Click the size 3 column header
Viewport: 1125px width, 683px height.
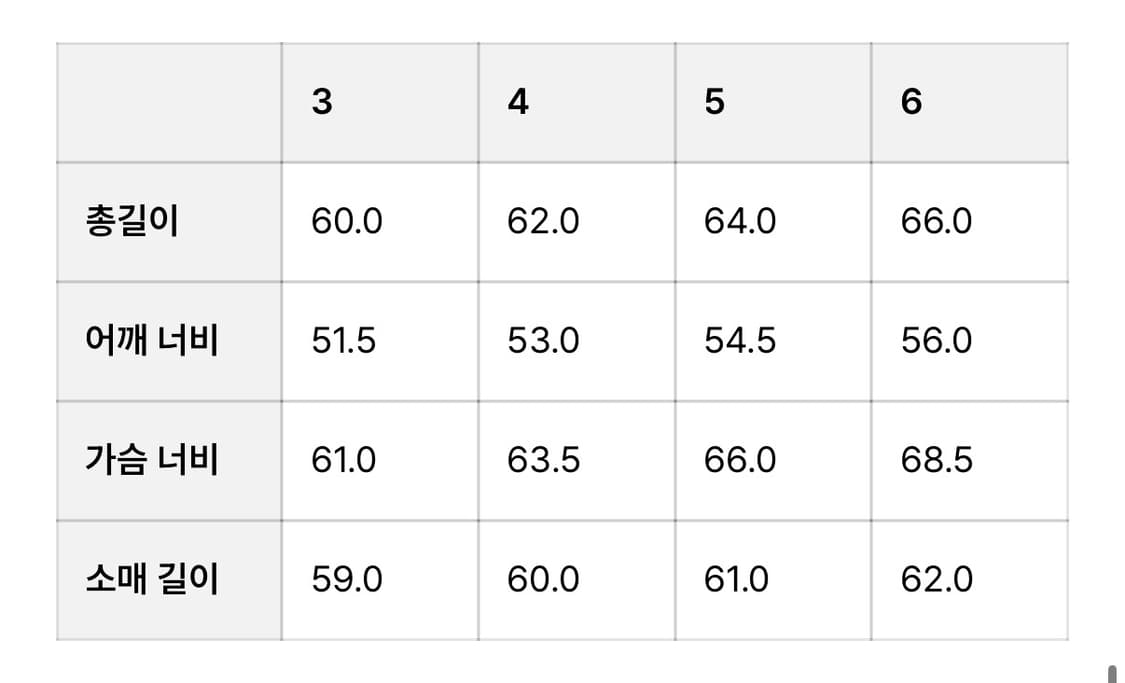click(x=322, y=102)
